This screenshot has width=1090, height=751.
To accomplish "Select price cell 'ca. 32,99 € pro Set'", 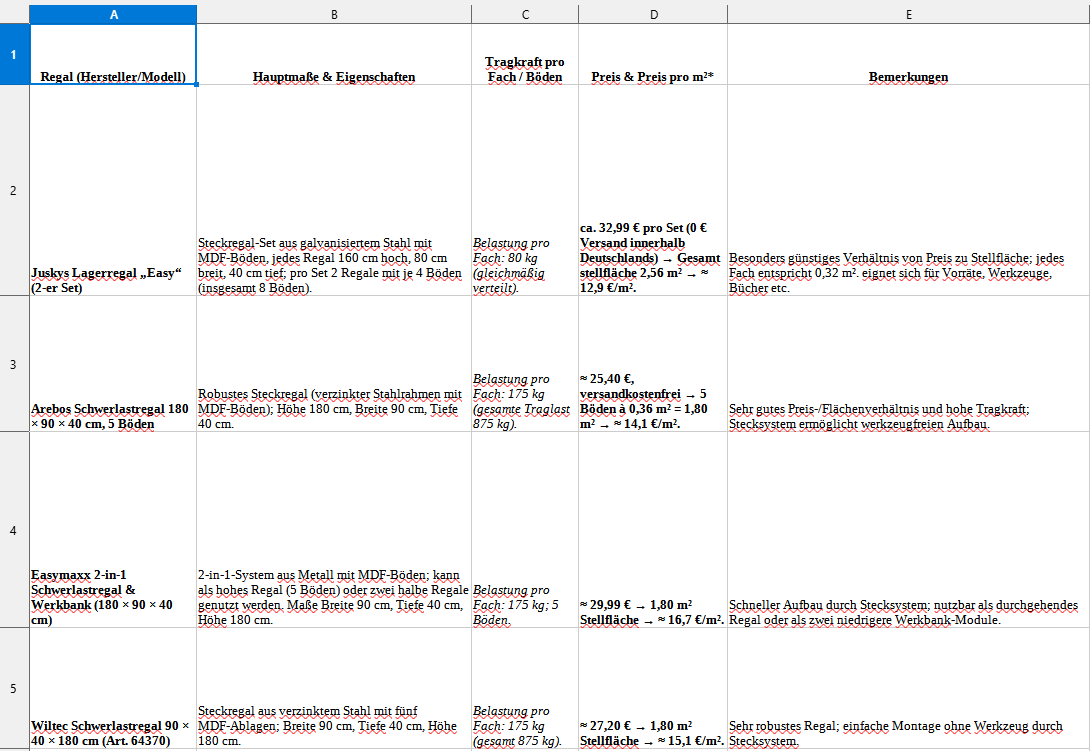I will pyautogui.click(x=653, y=190).
